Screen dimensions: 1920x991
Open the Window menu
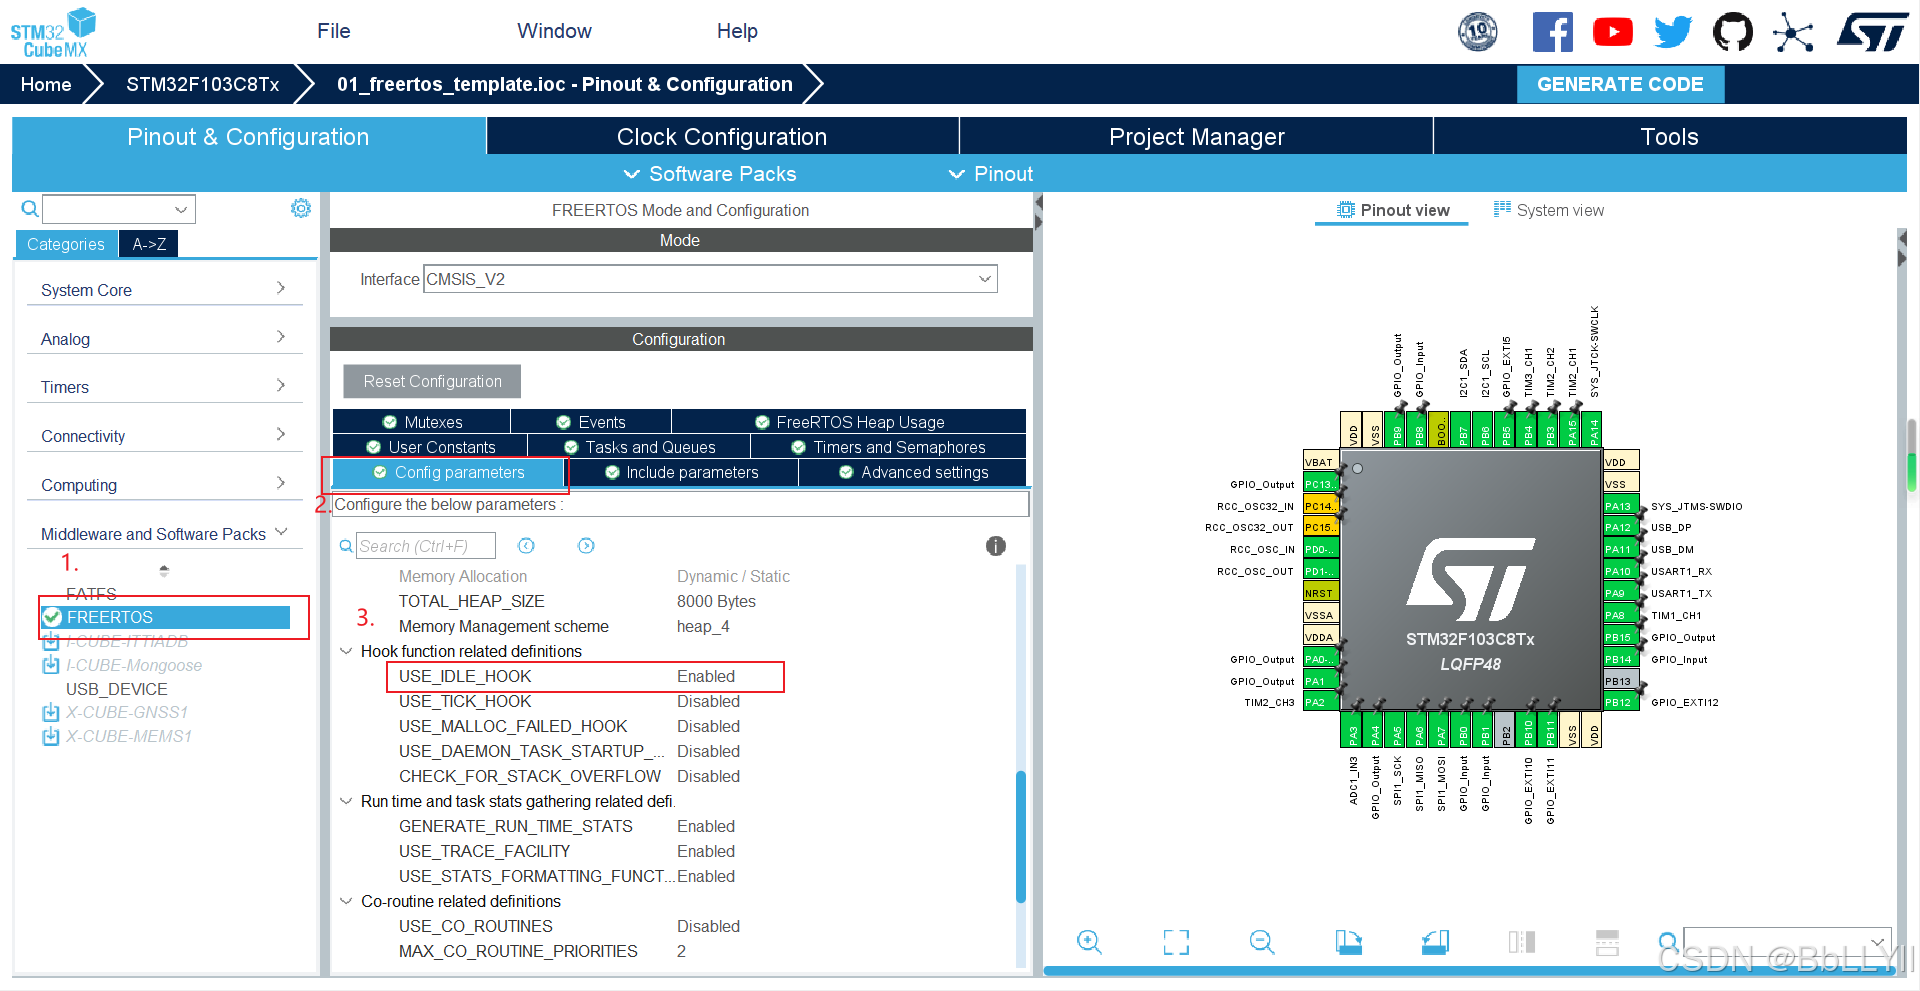point(554,31)
